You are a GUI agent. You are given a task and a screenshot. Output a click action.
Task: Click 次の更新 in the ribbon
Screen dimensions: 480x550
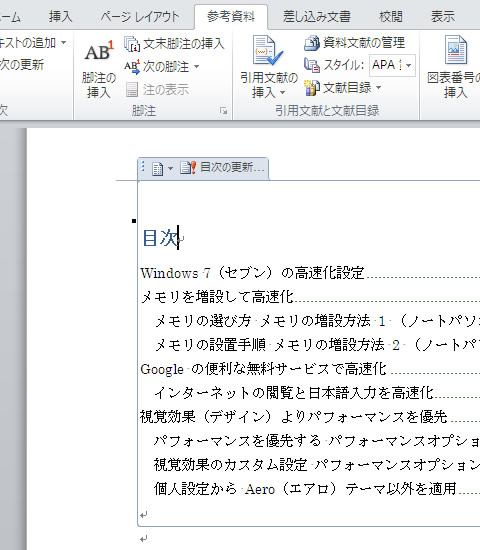(x=22, y=65)
